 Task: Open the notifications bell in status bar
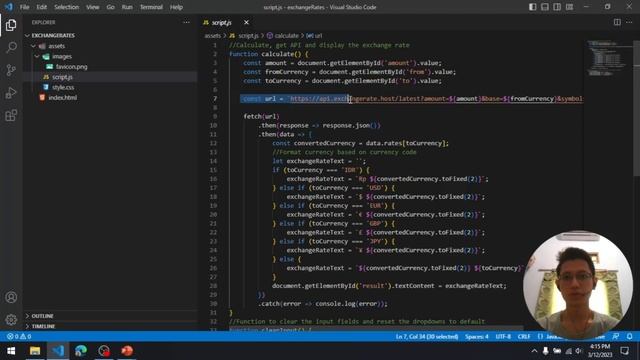[x=629, y=337]
